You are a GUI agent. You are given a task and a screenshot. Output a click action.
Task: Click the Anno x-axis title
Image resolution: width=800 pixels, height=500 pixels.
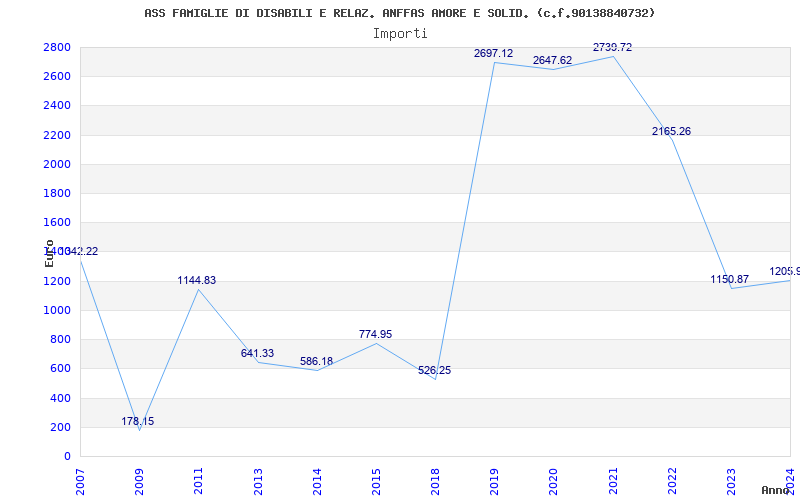tap(776, 490)
